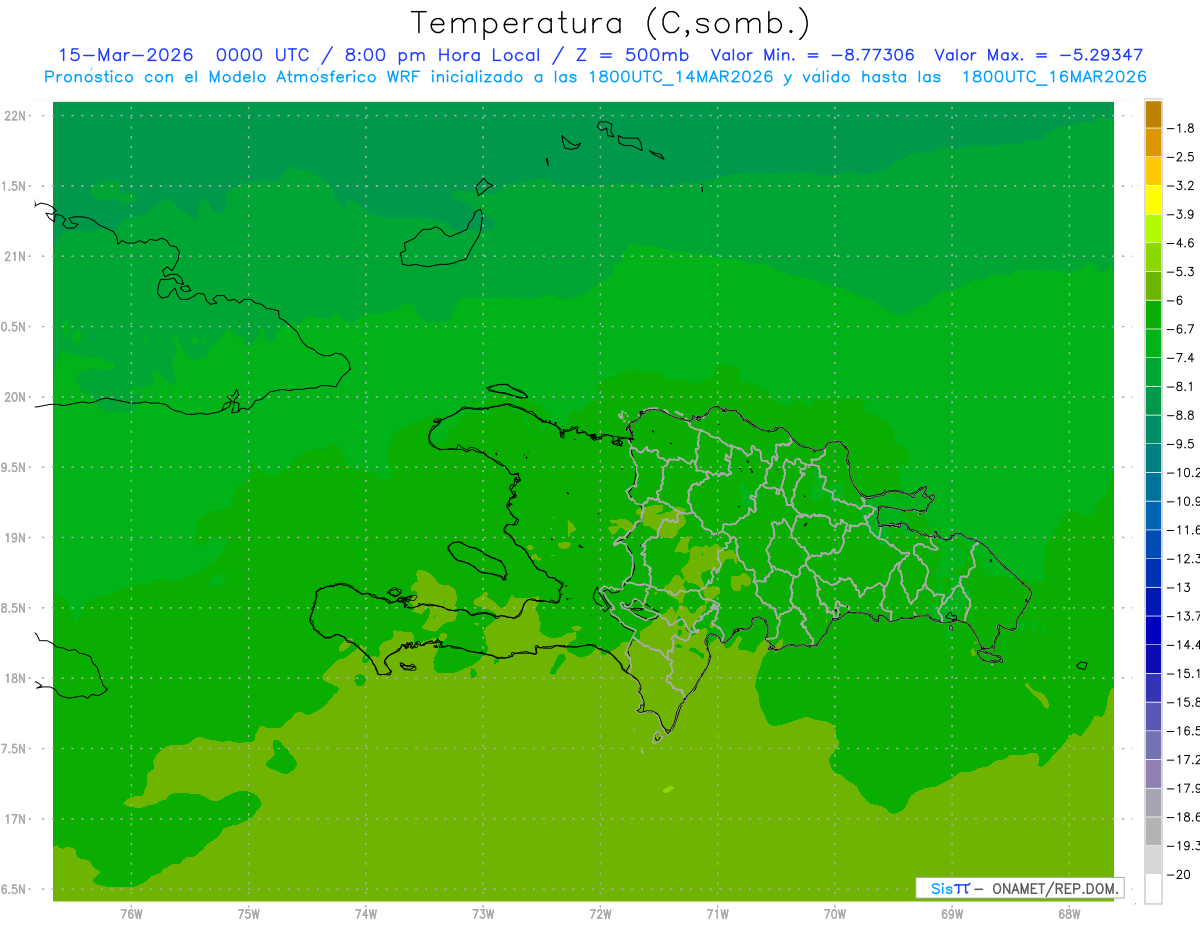
Task: Click the "-20" color scale label
Action: coord(1181,875)
